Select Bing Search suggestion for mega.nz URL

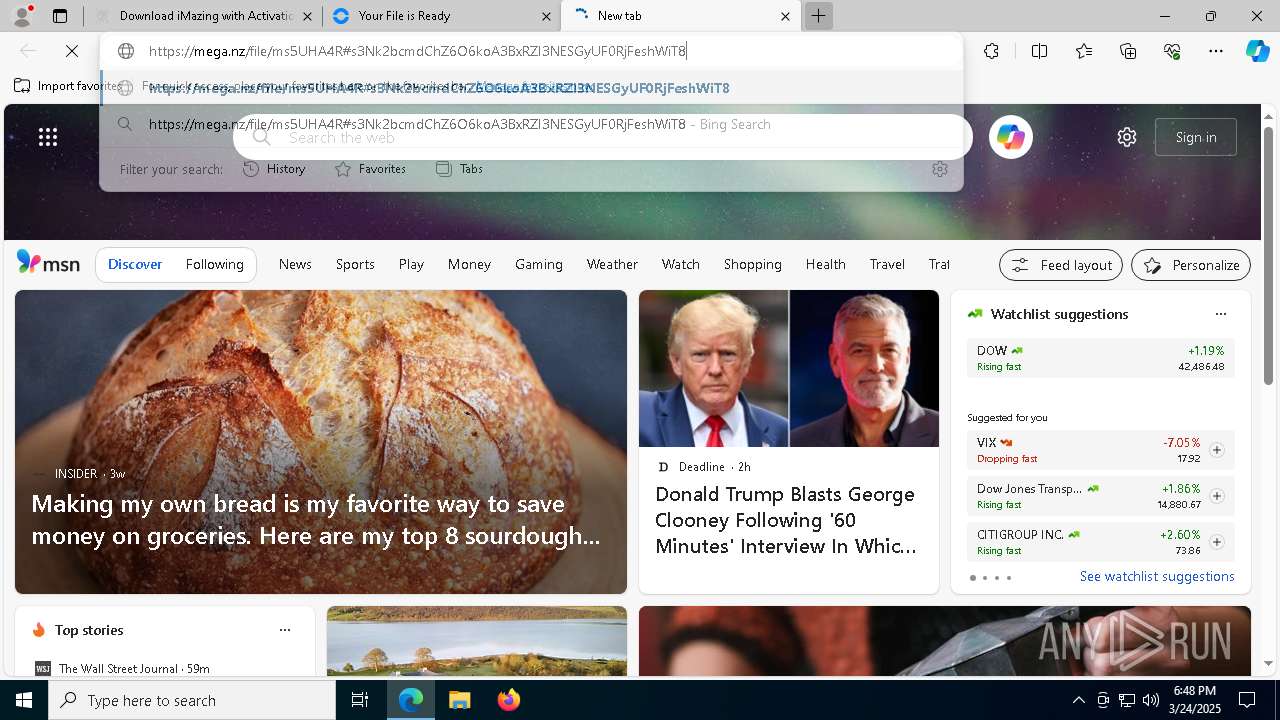coord(532,124)
